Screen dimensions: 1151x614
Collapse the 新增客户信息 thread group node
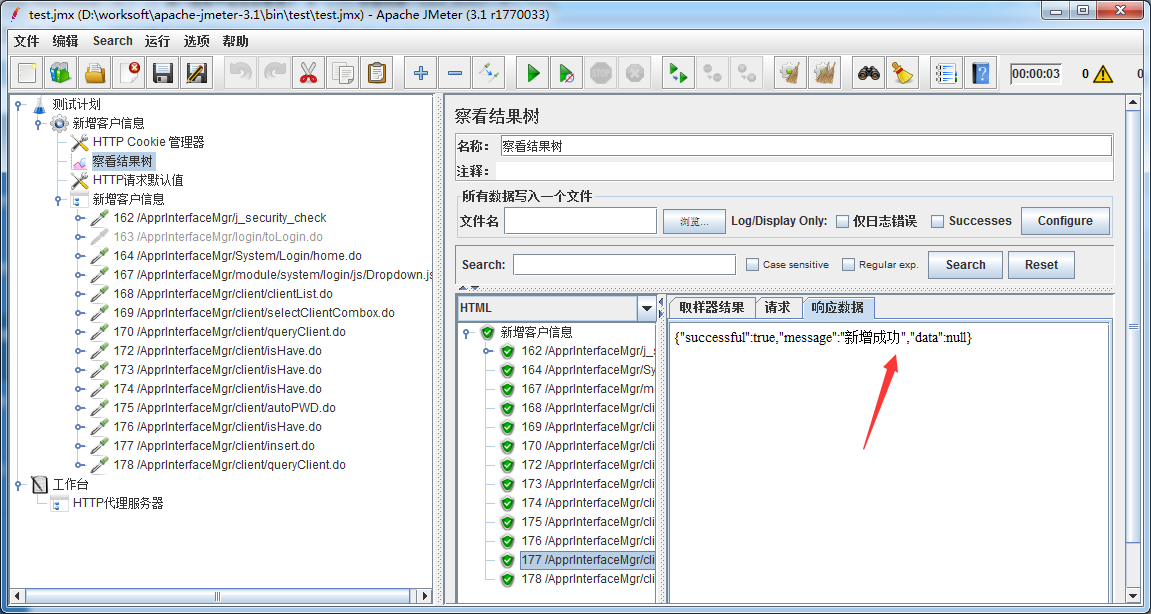[38, 123]
